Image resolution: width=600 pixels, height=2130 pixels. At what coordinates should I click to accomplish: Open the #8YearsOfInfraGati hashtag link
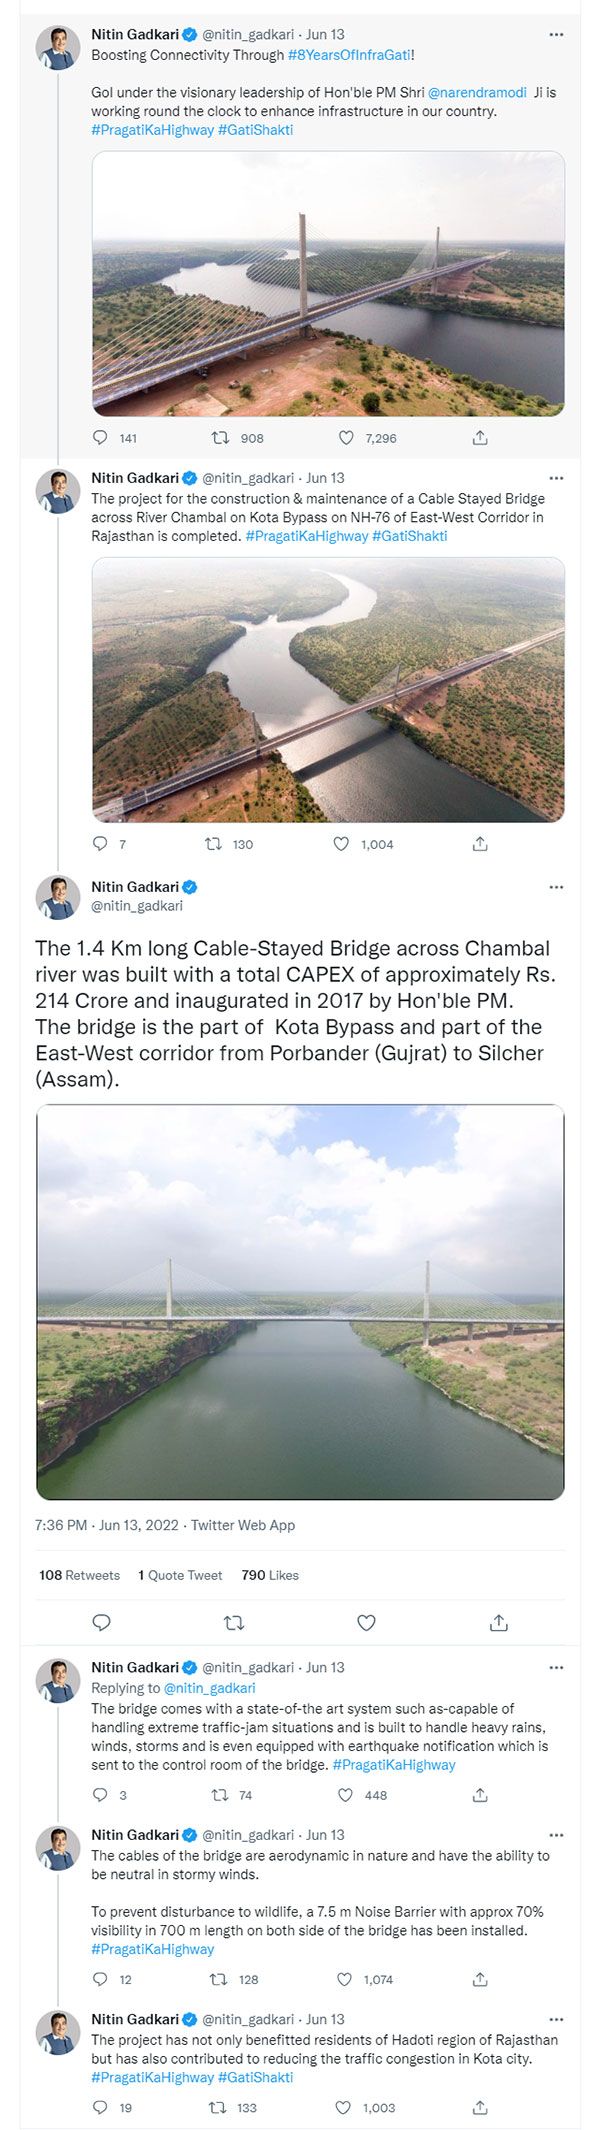[349, 55]
